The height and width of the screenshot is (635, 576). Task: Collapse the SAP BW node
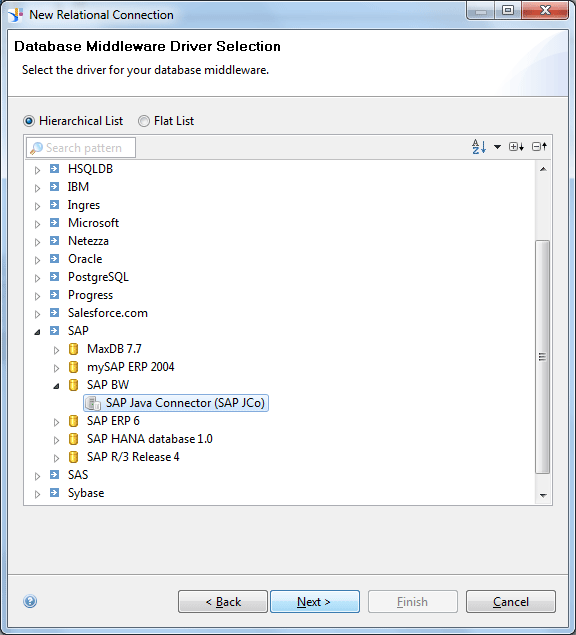tap(56, 386)
